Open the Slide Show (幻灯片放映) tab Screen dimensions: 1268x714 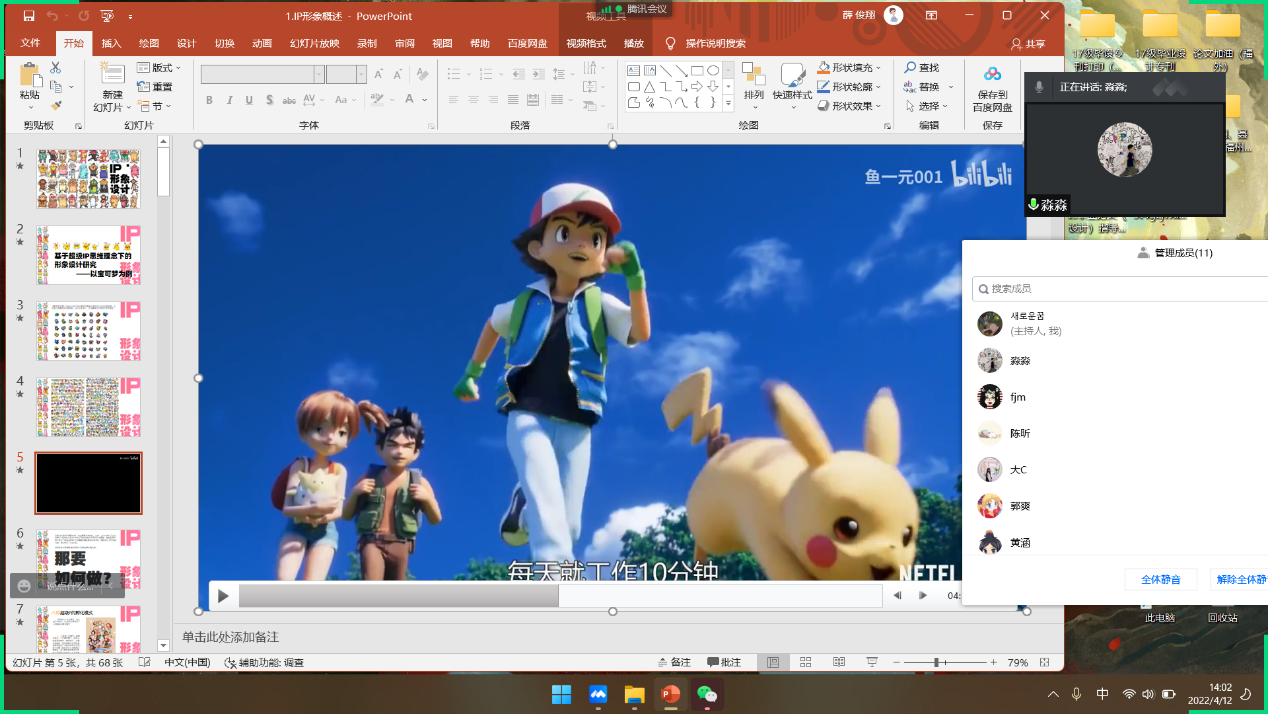[315, 44]
